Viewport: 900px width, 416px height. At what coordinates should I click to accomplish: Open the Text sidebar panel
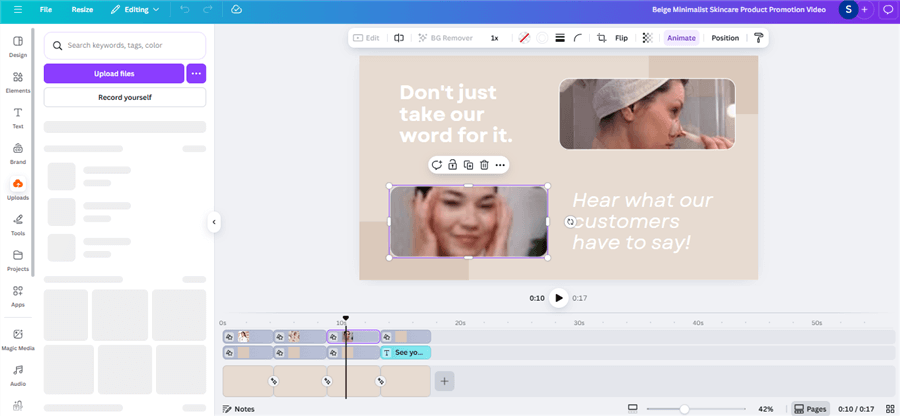(x=18, y=118)
